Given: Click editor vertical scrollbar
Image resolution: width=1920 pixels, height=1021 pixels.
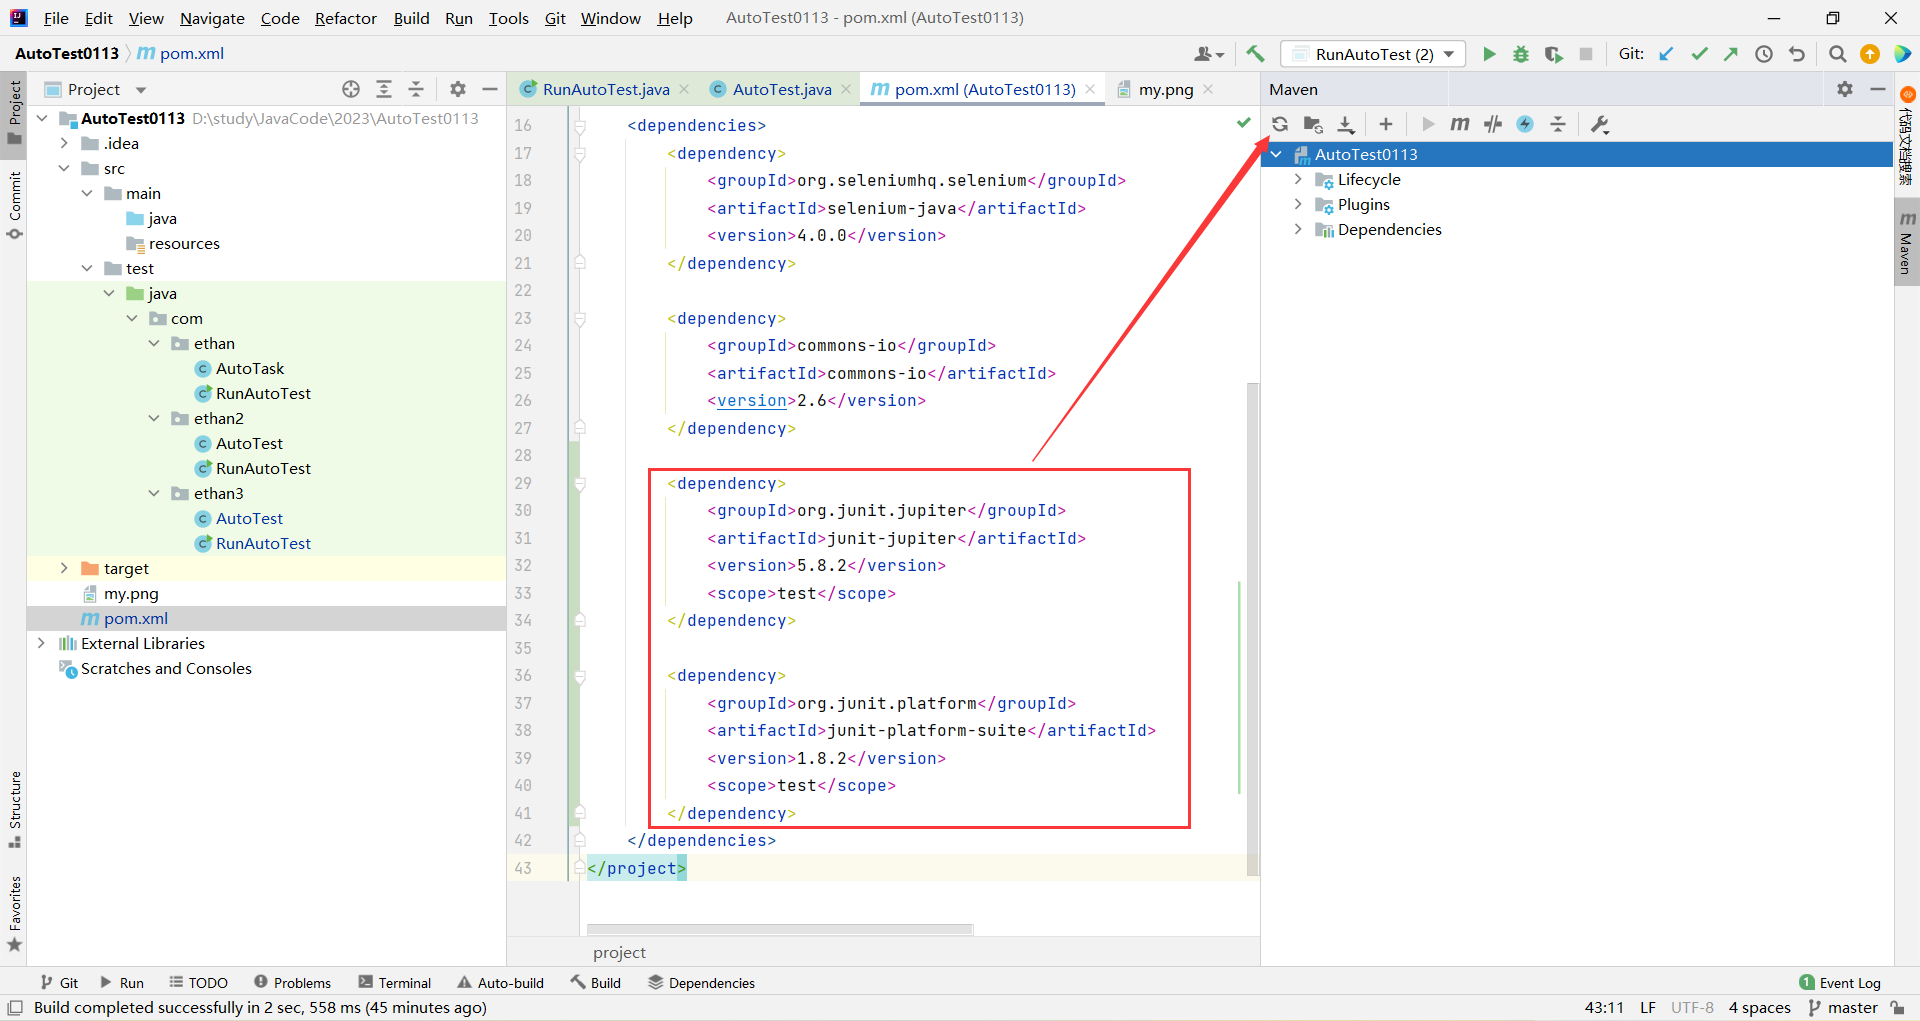Looking at the screenshot, I should [1252, 628].
